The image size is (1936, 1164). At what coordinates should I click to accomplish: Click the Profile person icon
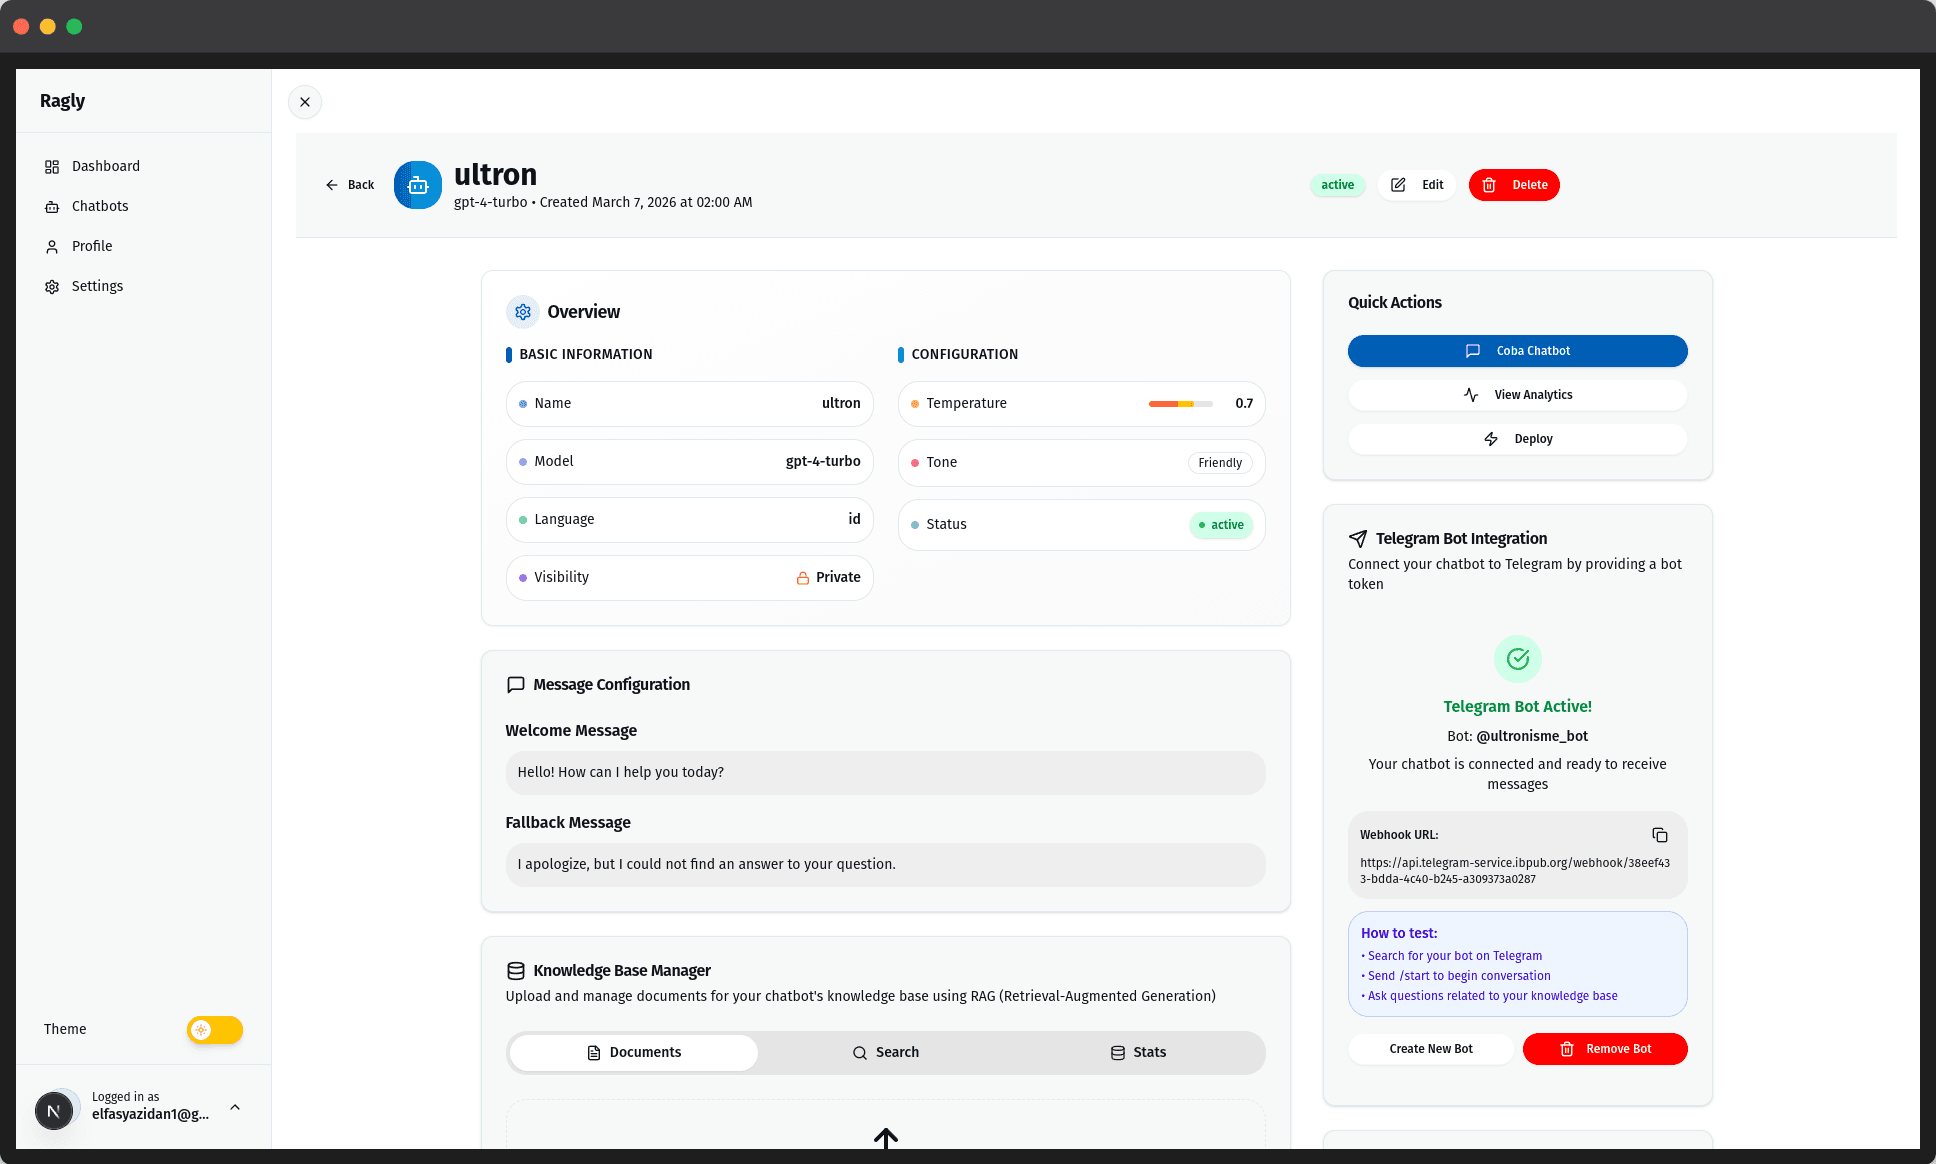[x=52, y=247]
